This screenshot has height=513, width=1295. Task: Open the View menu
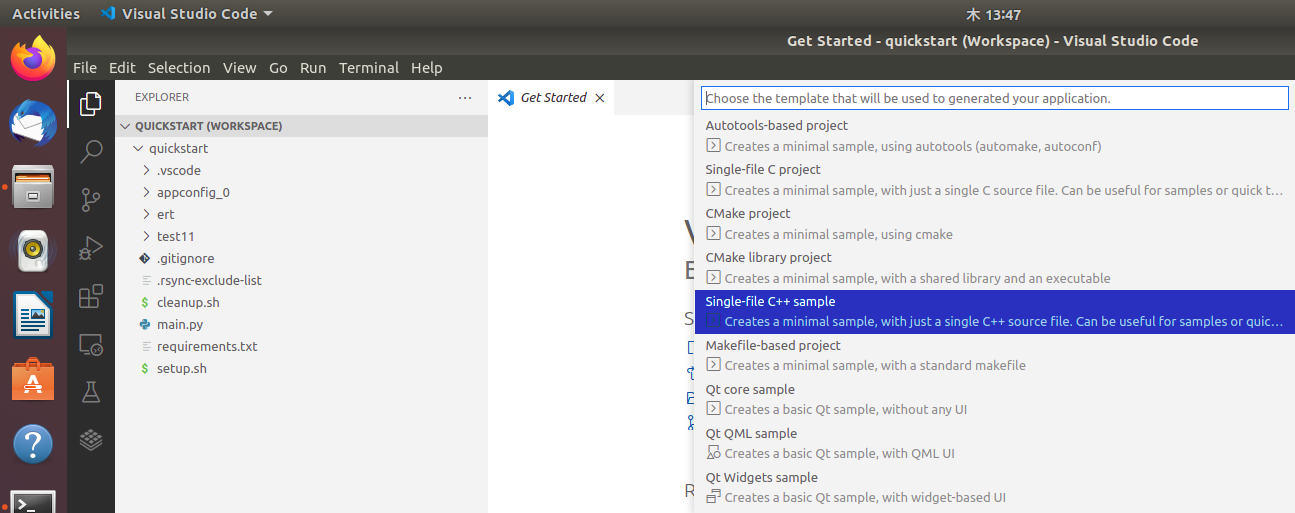click(x=240, y=68)
